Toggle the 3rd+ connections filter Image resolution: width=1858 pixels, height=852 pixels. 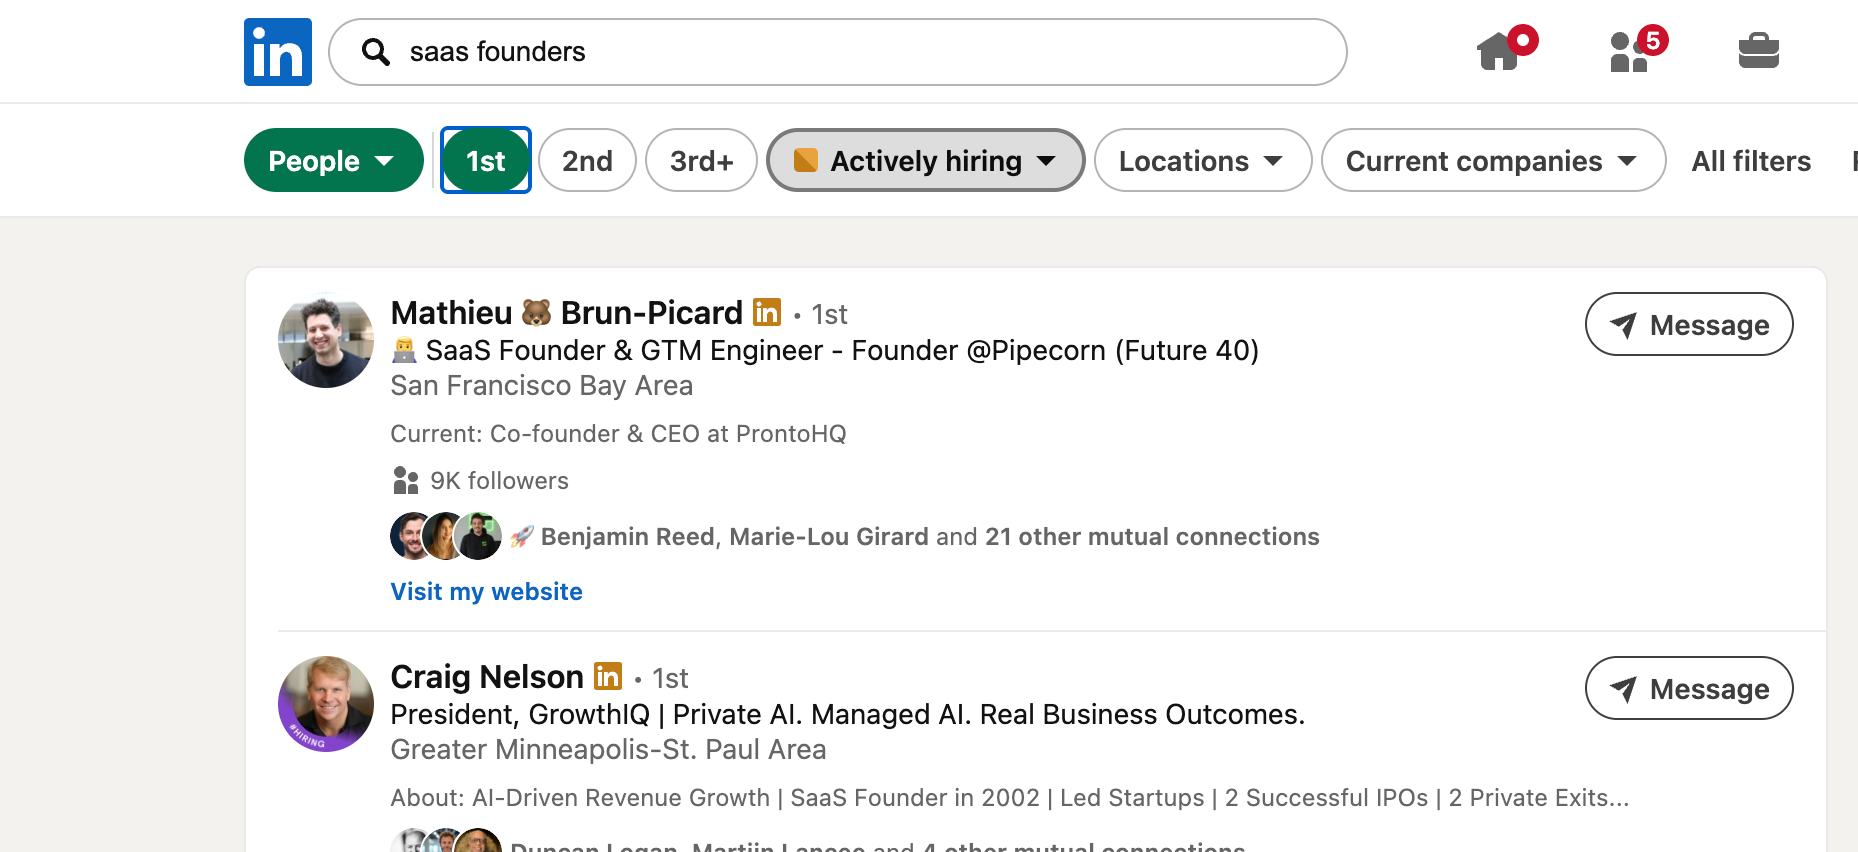pos(701,160)
